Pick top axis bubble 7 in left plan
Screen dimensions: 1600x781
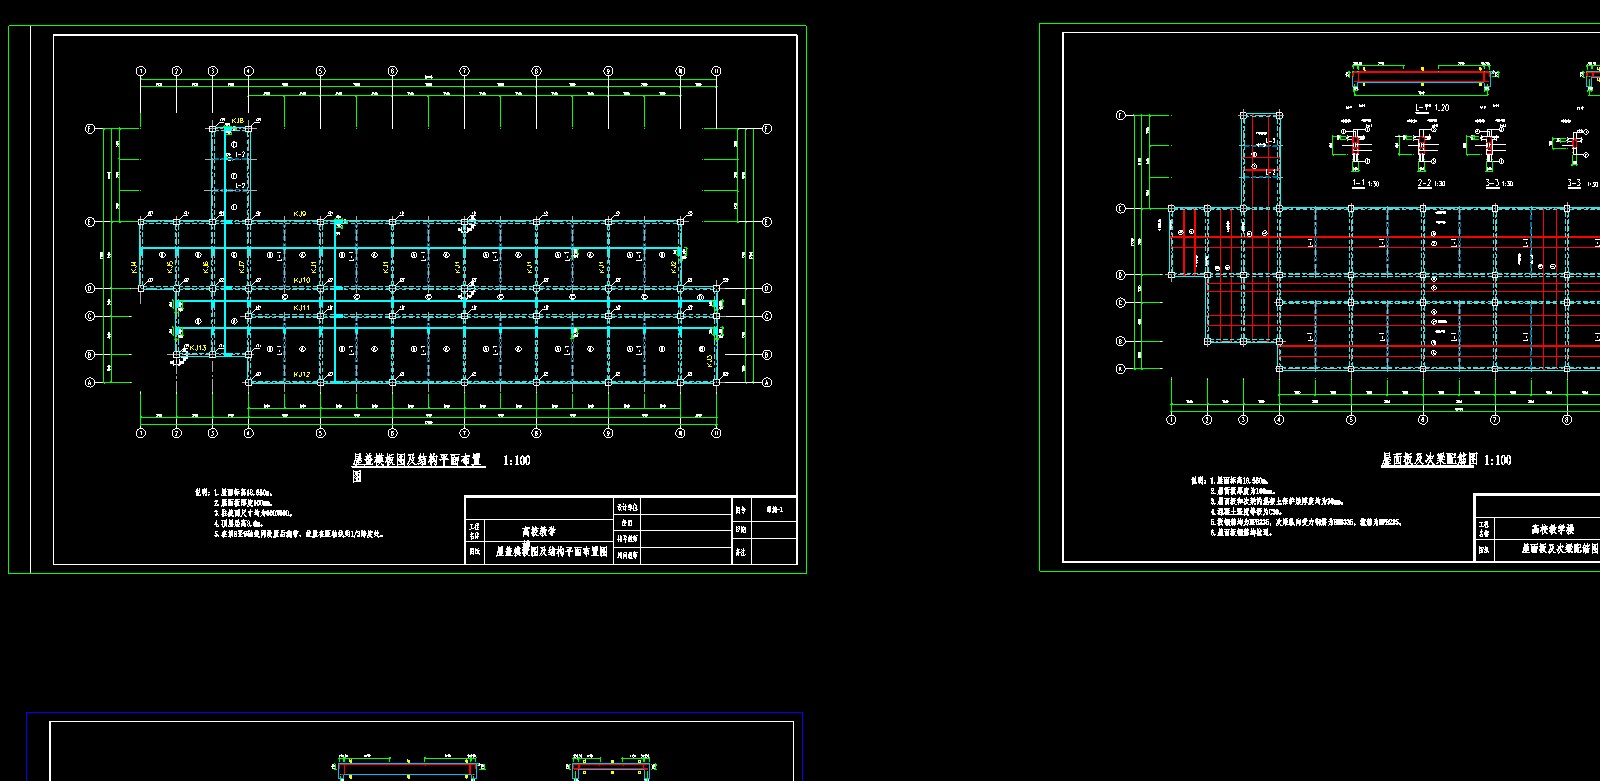coord(464,71)
